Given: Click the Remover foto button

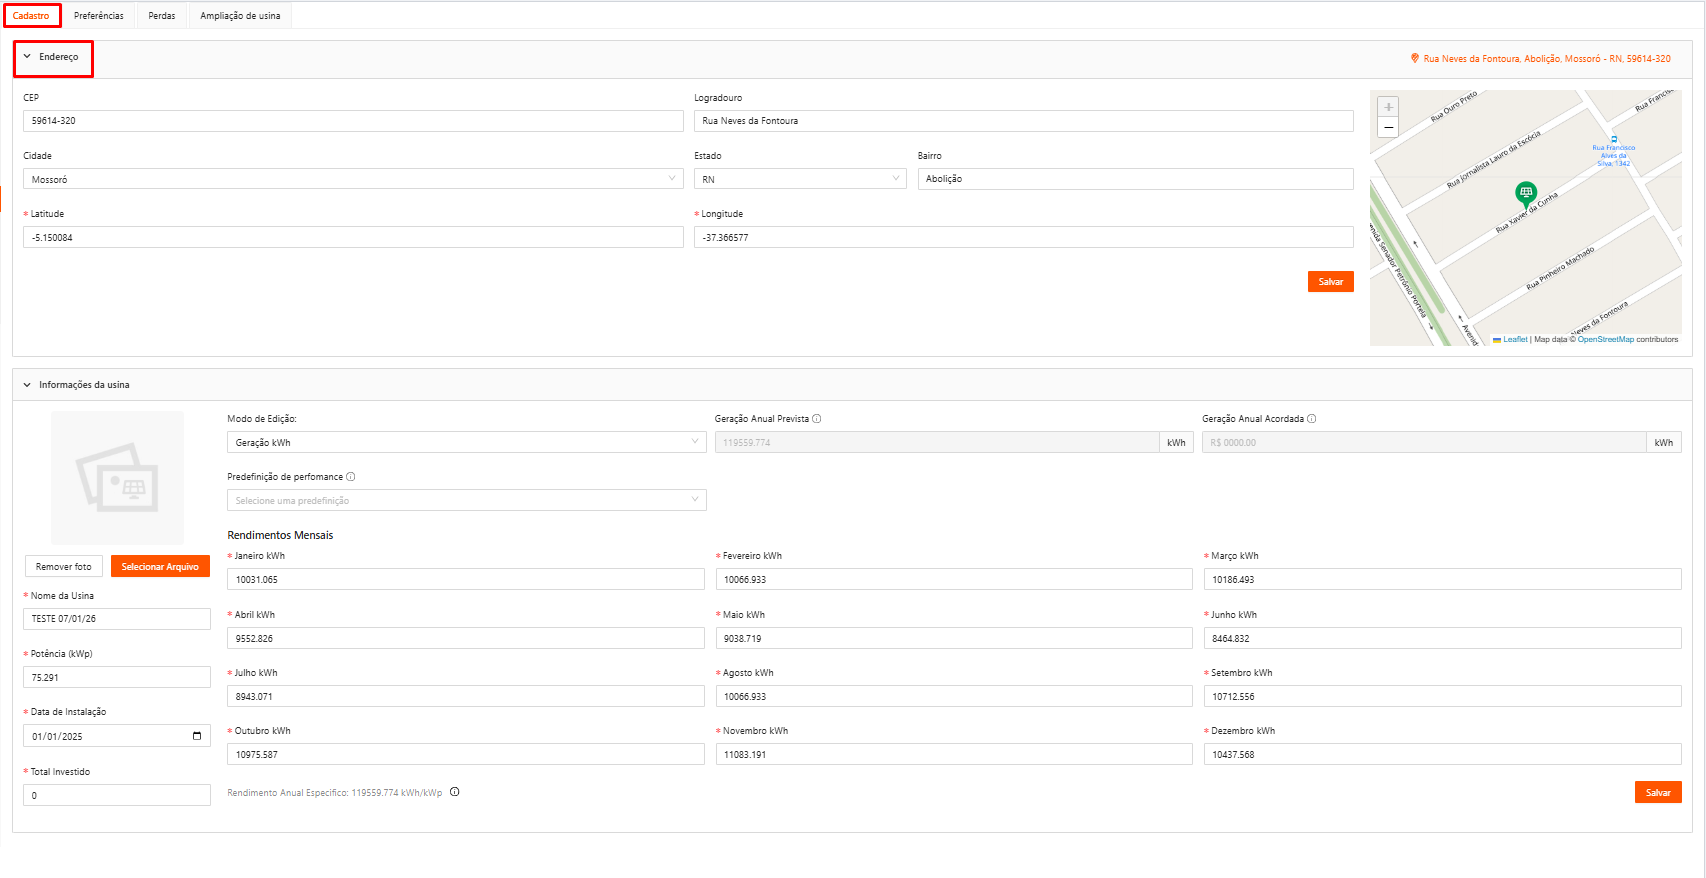Looking at the screenshot, I should (x=63, y=566).
